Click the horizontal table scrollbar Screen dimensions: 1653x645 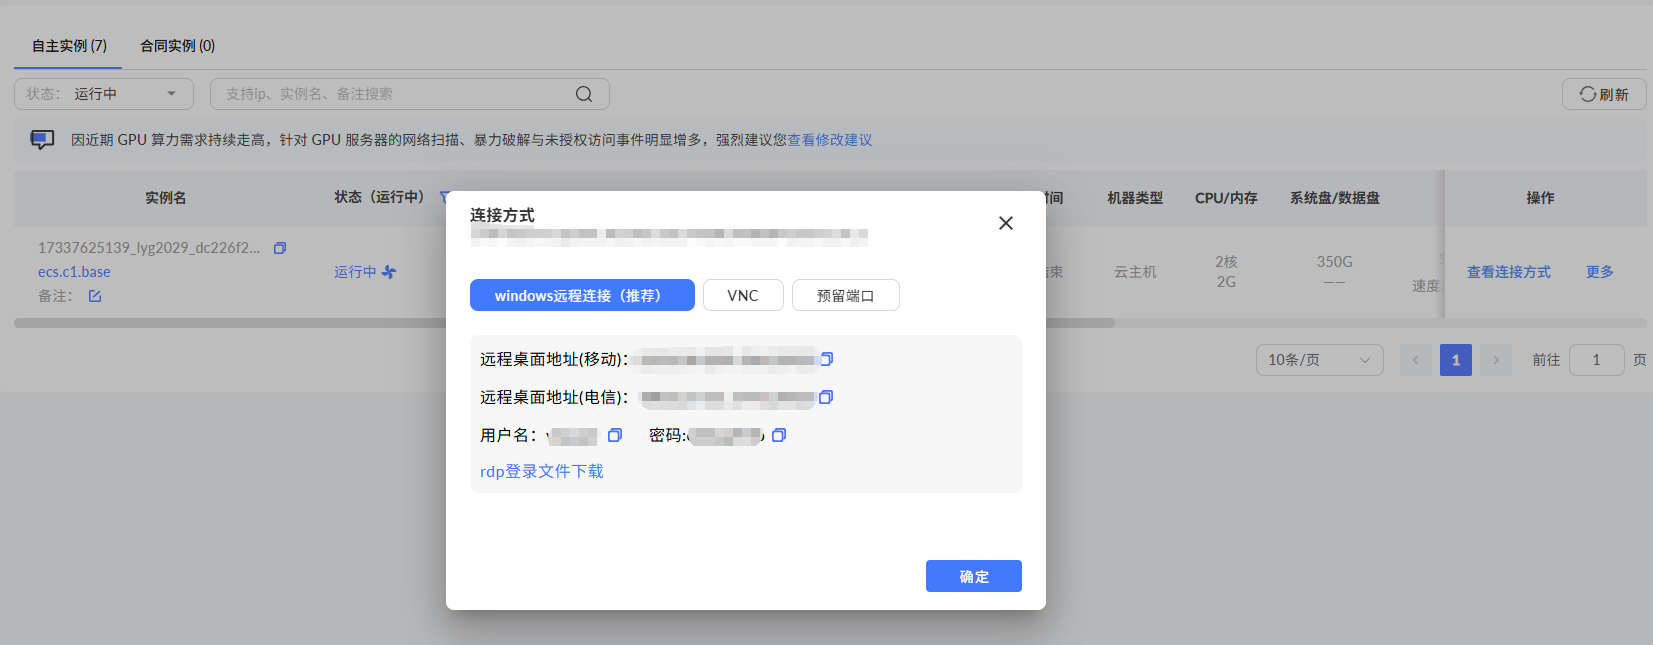pos(564,323)
